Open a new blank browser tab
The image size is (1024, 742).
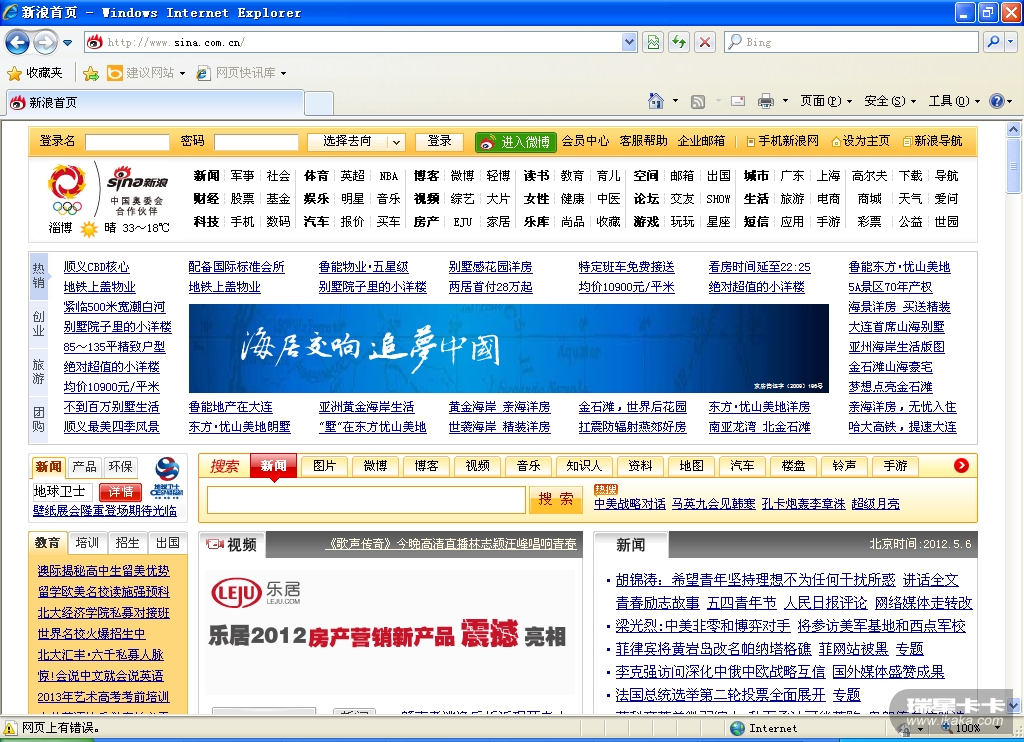pos(319,103)
